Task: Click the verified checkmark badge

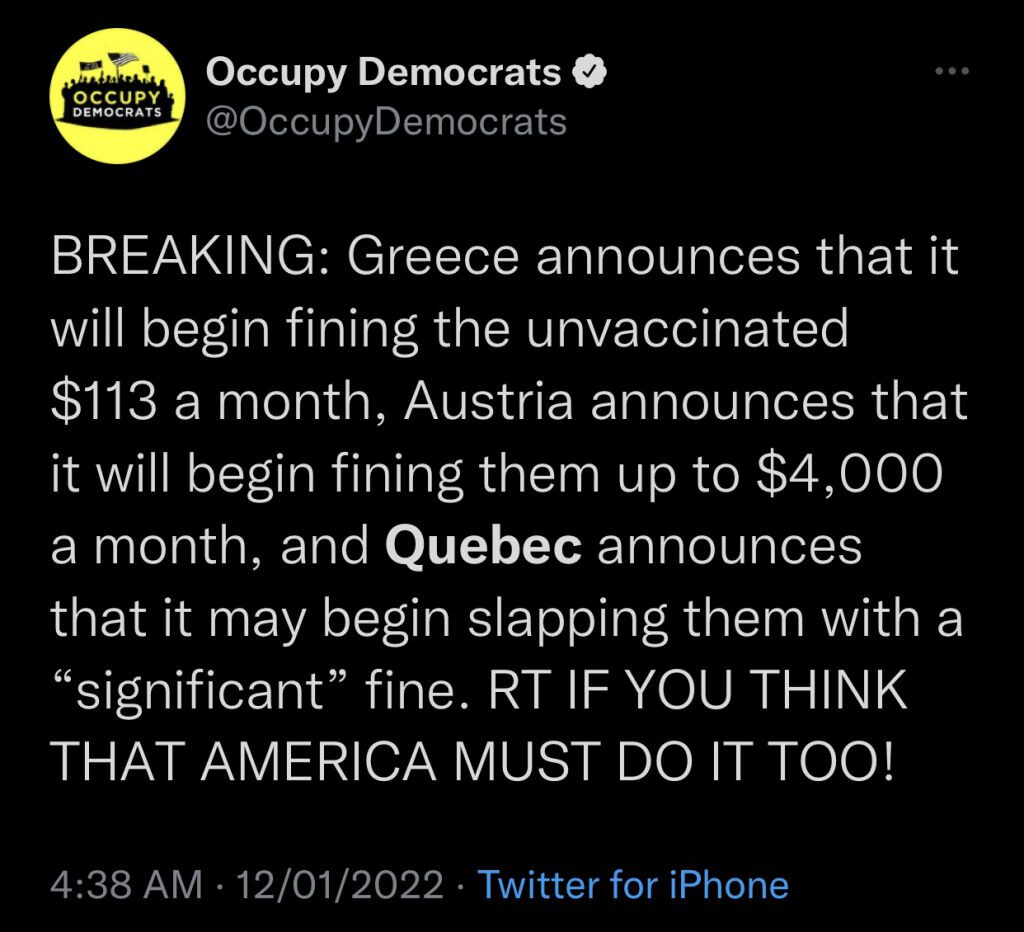Action: coord(590,72)
